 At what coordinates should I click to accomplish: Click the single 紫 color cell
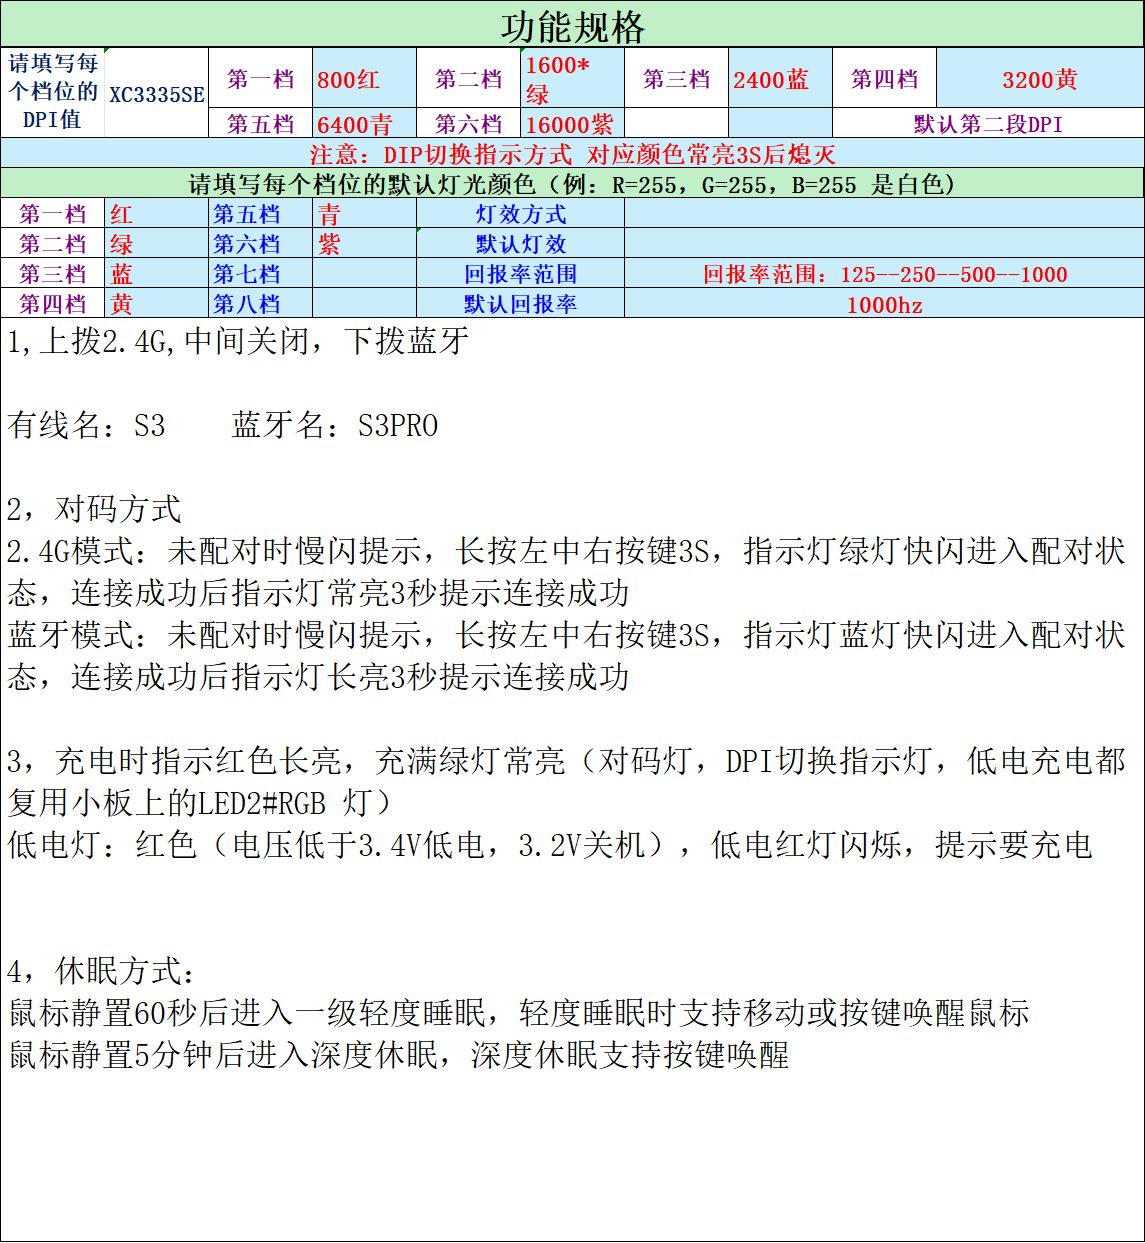(x=364, y=243)
